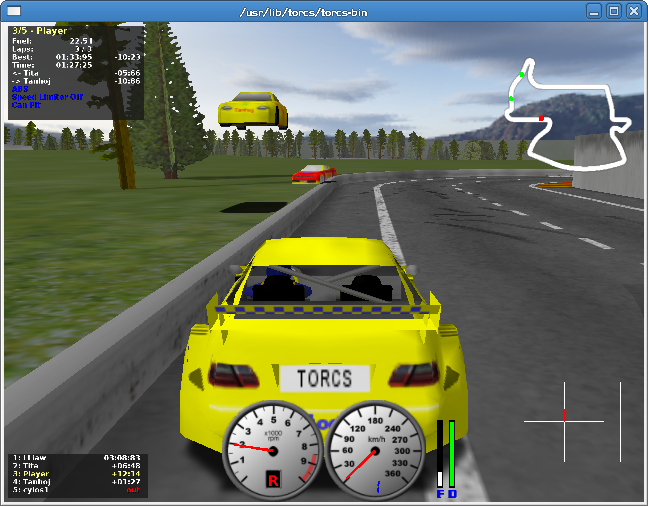
Task: Click the '3/5 - Player' header
Action: pos(40,31)
